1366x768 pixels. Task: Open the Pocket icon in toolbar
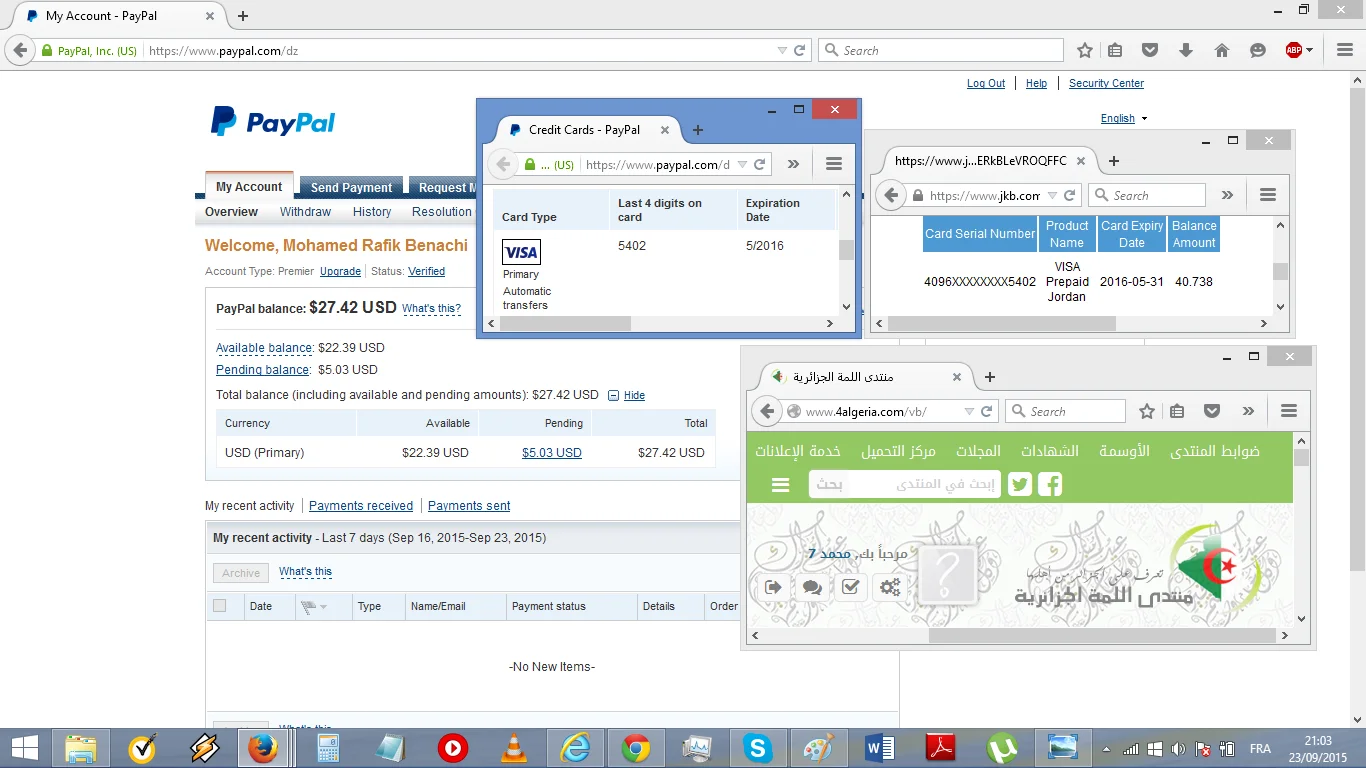pyautogui.click(x=1150, y=50)
